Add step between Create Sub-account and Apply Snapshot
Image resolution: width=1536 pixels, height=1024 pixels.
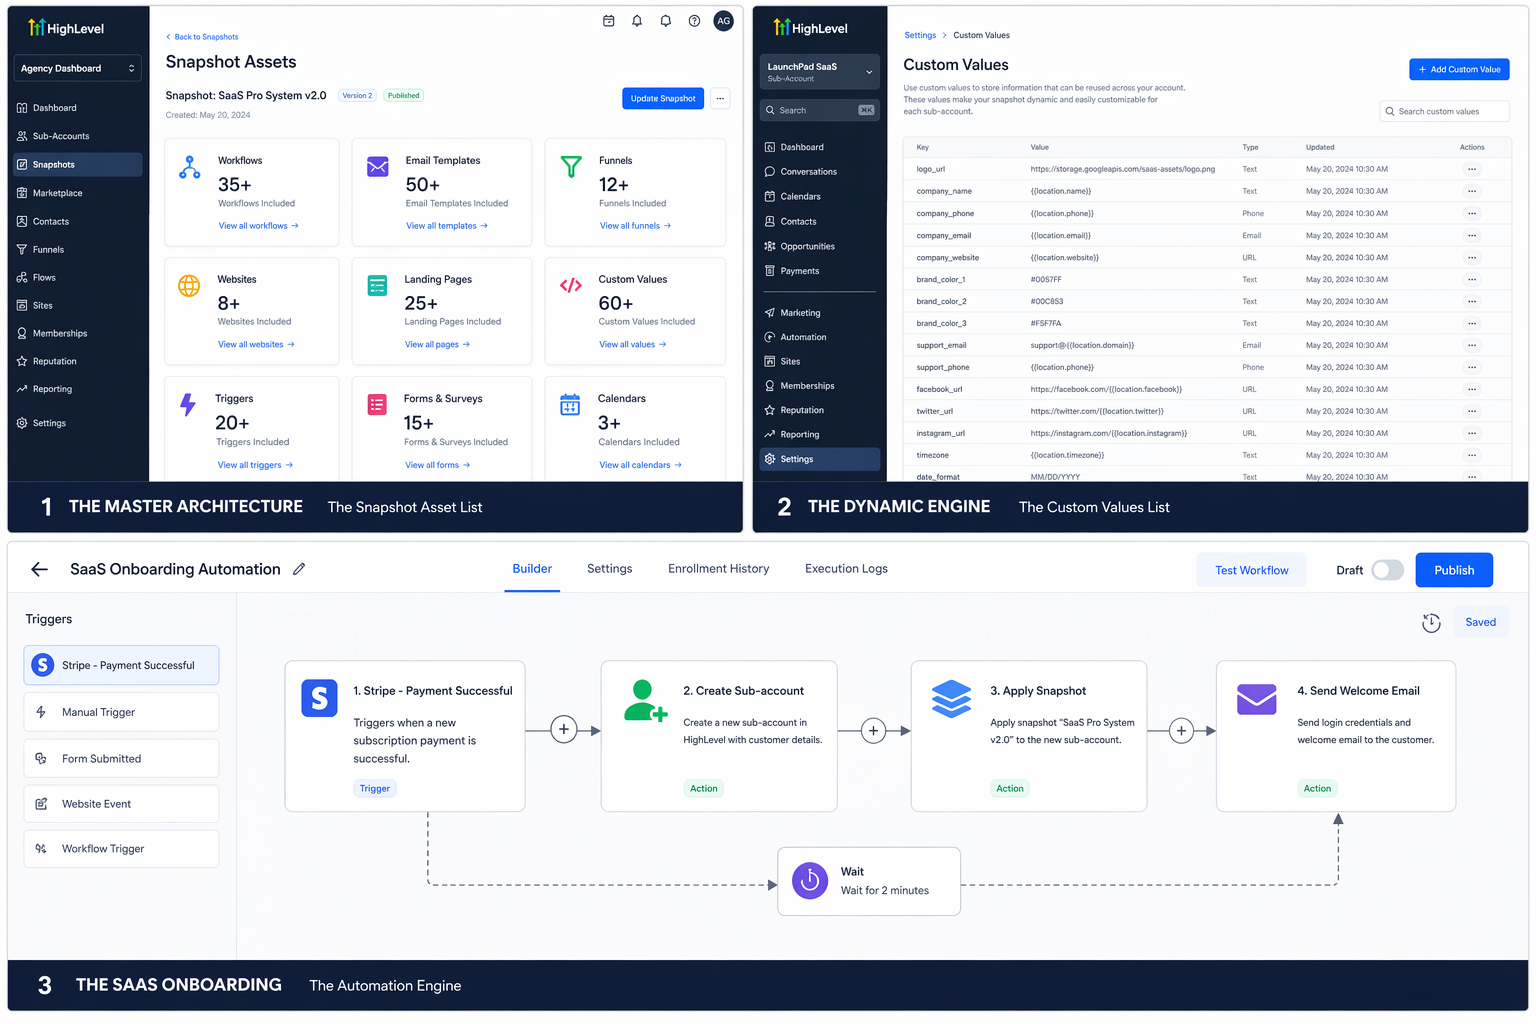(873, 731)
